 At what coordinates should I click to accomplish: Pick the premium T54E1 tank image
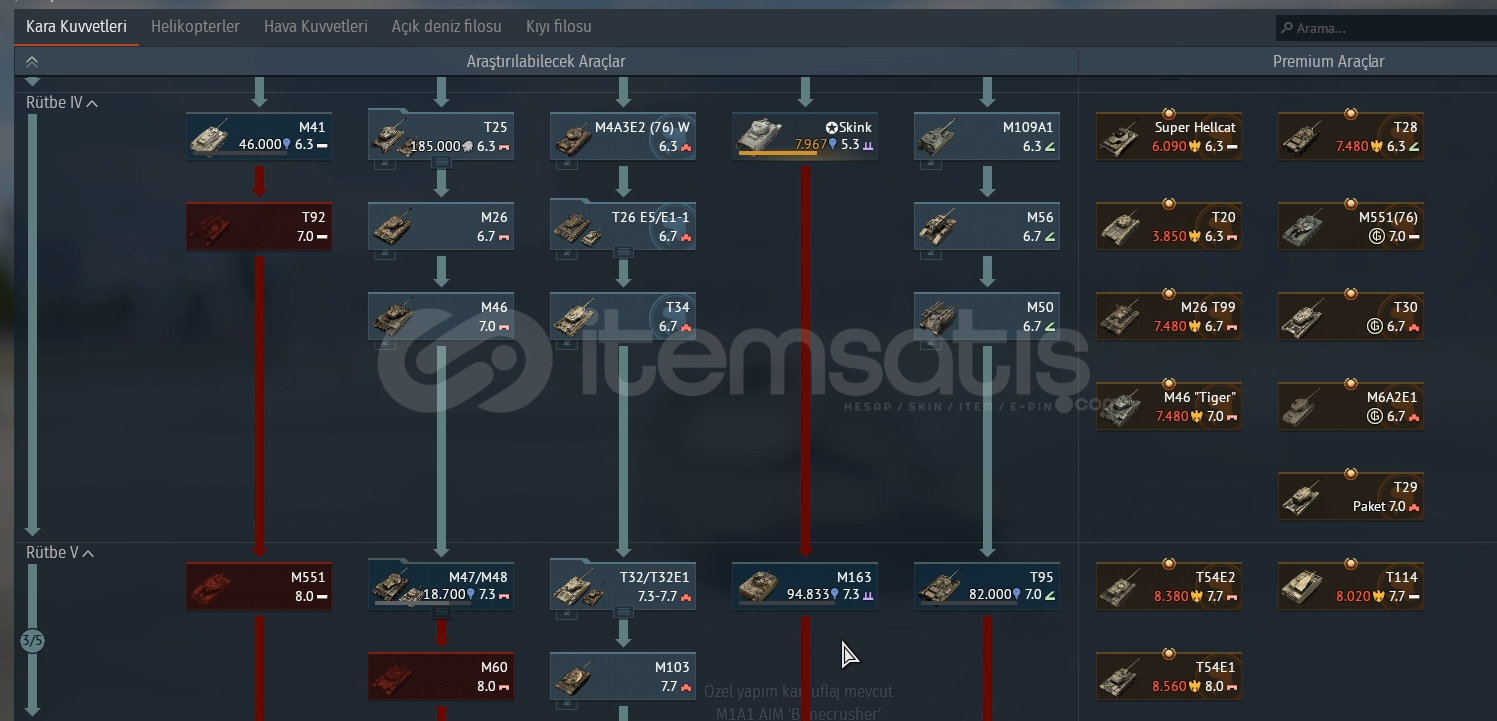(x=1121, y=678)
